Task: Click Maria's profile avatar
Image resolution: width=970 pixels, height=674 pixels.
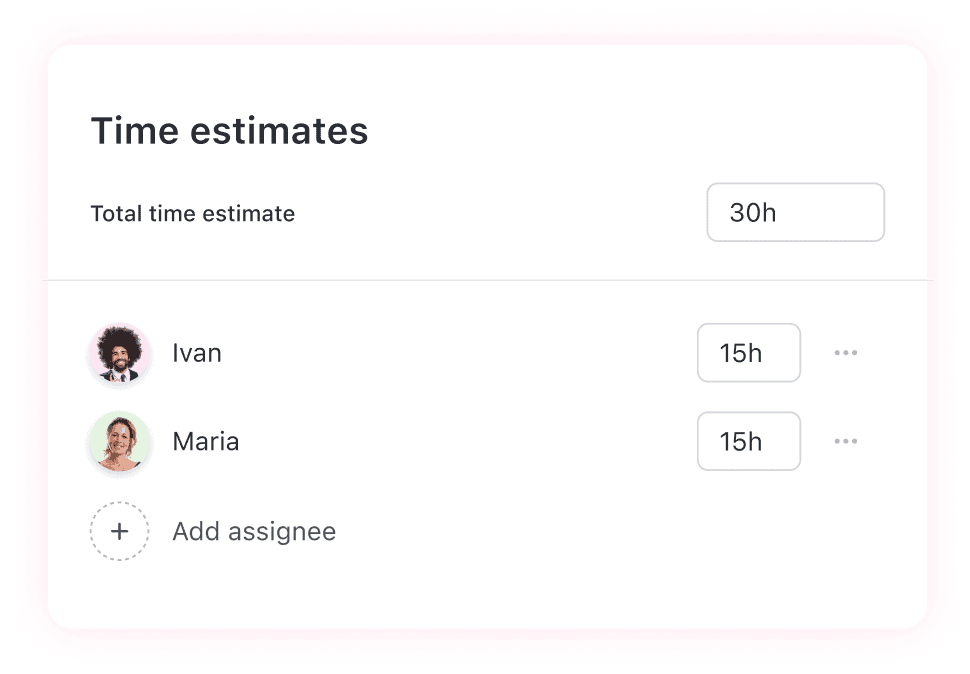Action: [x=120, y=442]
